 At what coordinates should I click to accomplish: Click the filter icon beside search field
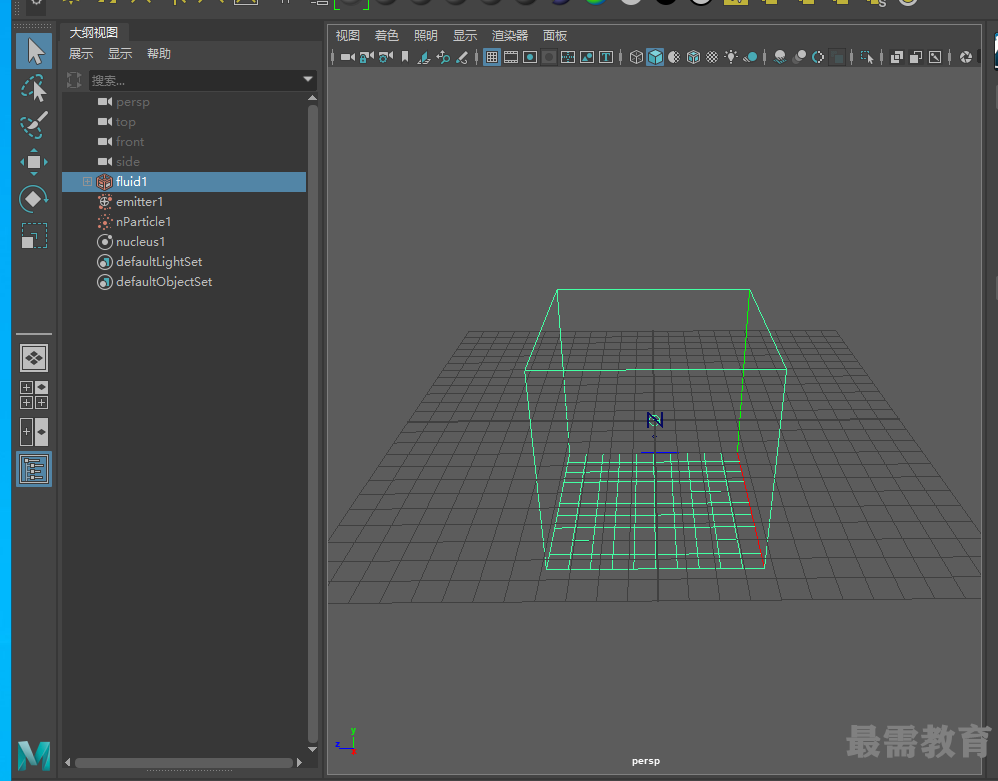tap(74, 80)
